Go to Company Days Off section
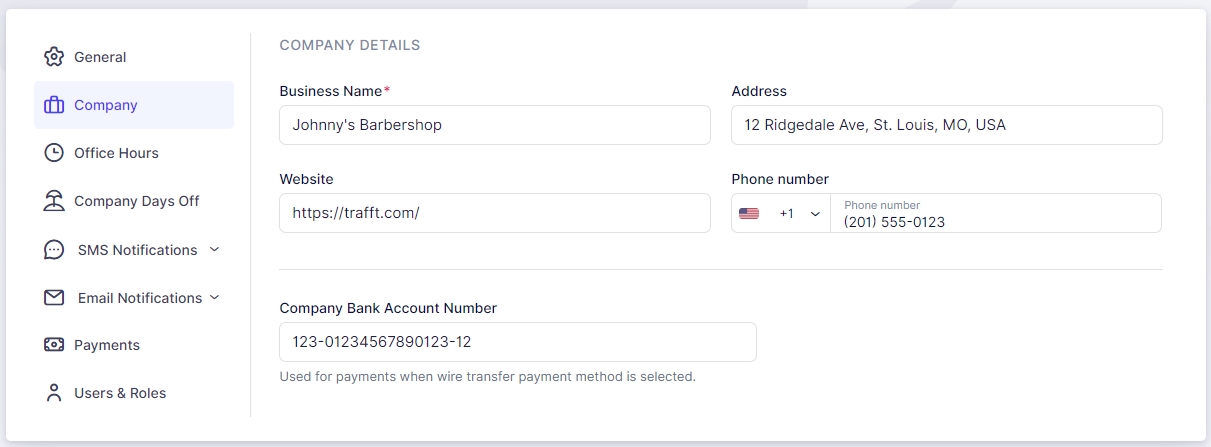The width and height of the screenshot is (1211, 447). coord(137,201)
